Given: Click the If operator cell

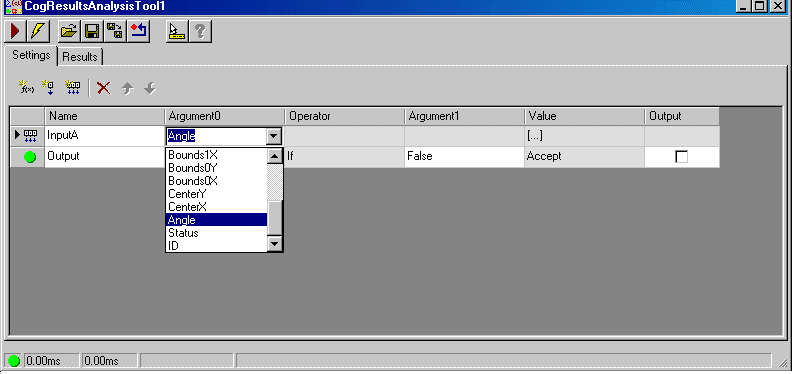Looking at the screenshot, I should pyautogui.click(x=344, y=157).
